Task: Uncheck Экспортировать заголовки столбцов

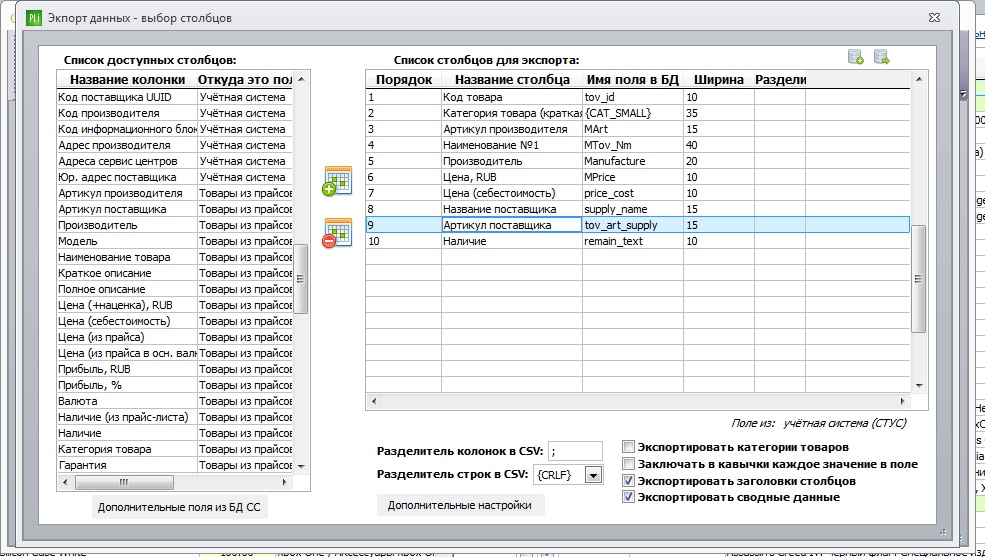Action: pyautogui.click(x=628, y=481)
